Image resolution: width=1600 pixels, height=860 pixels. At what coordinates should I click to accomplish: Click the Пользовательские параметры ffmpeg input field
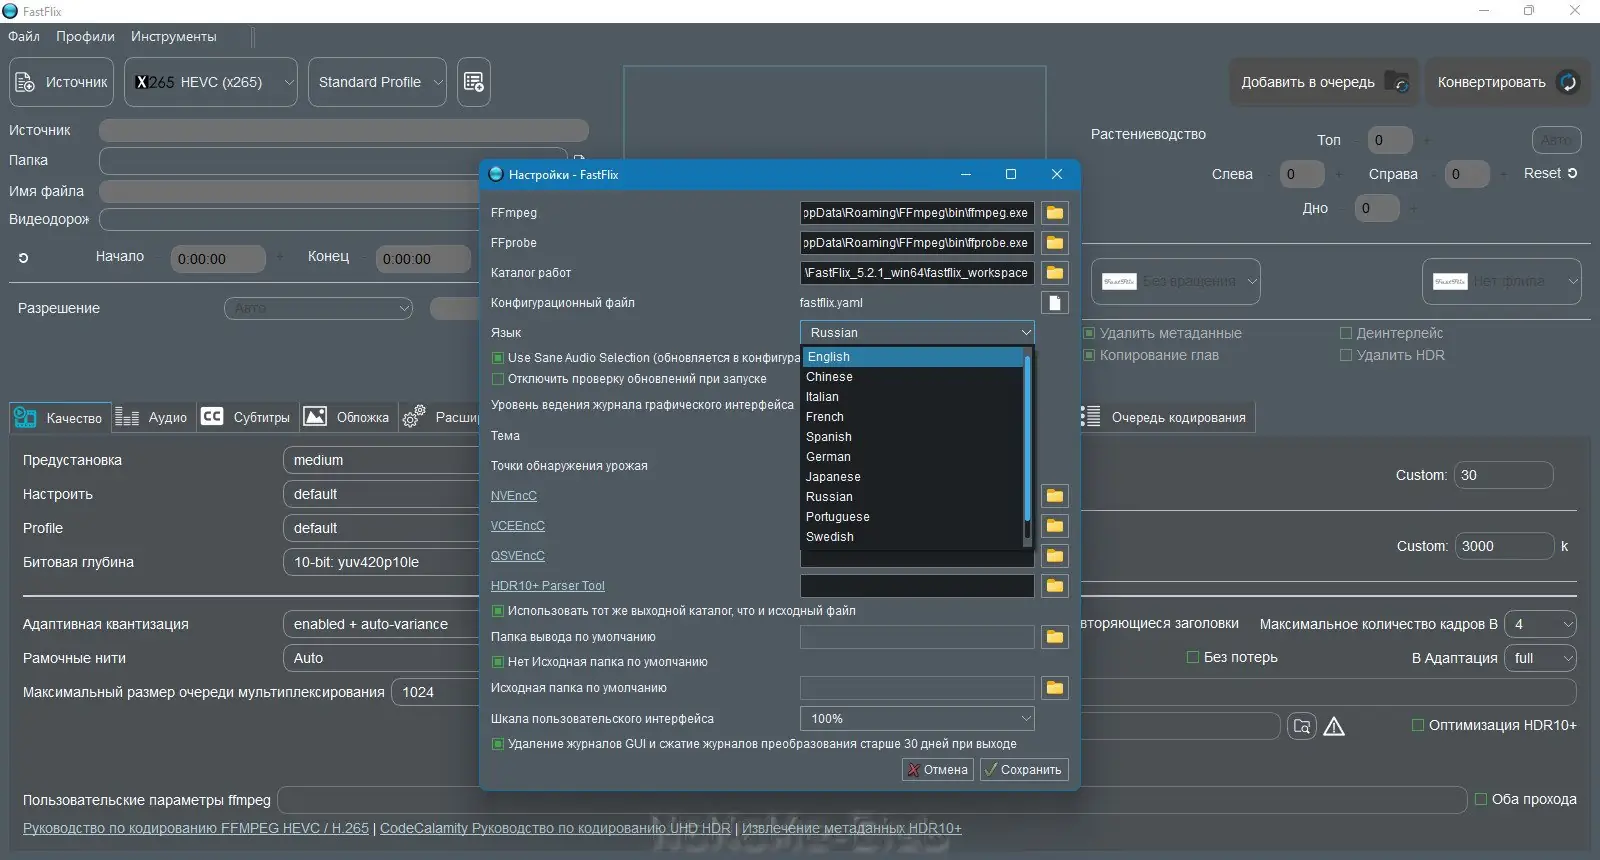click(x=872, y=800)
